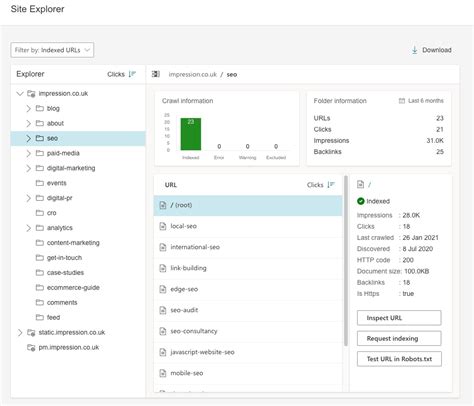Select the seo-audit URL row
Image resolution: width=474 pixels, height=406 pixels.
pyautogui.click(x=248, y=310)
